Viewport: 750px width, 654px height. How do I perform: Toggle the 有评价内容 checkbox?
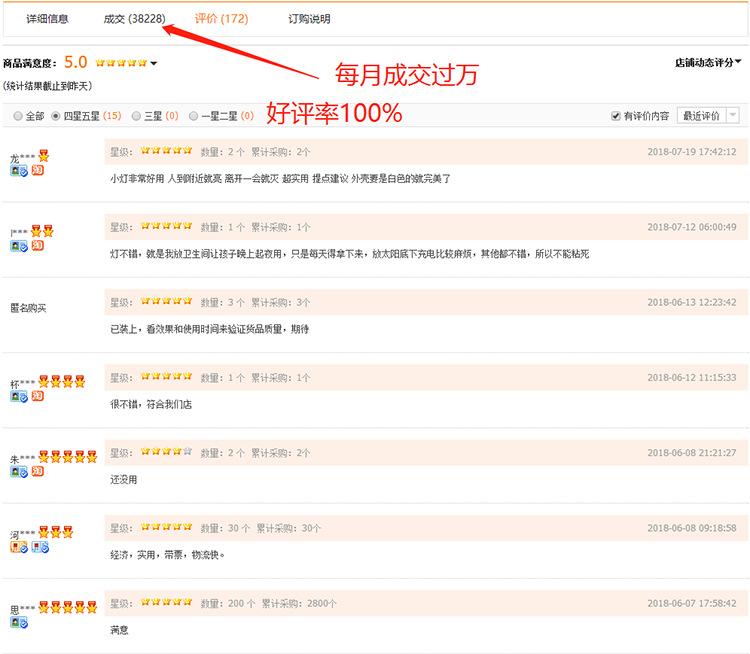(x=616, y=116)
